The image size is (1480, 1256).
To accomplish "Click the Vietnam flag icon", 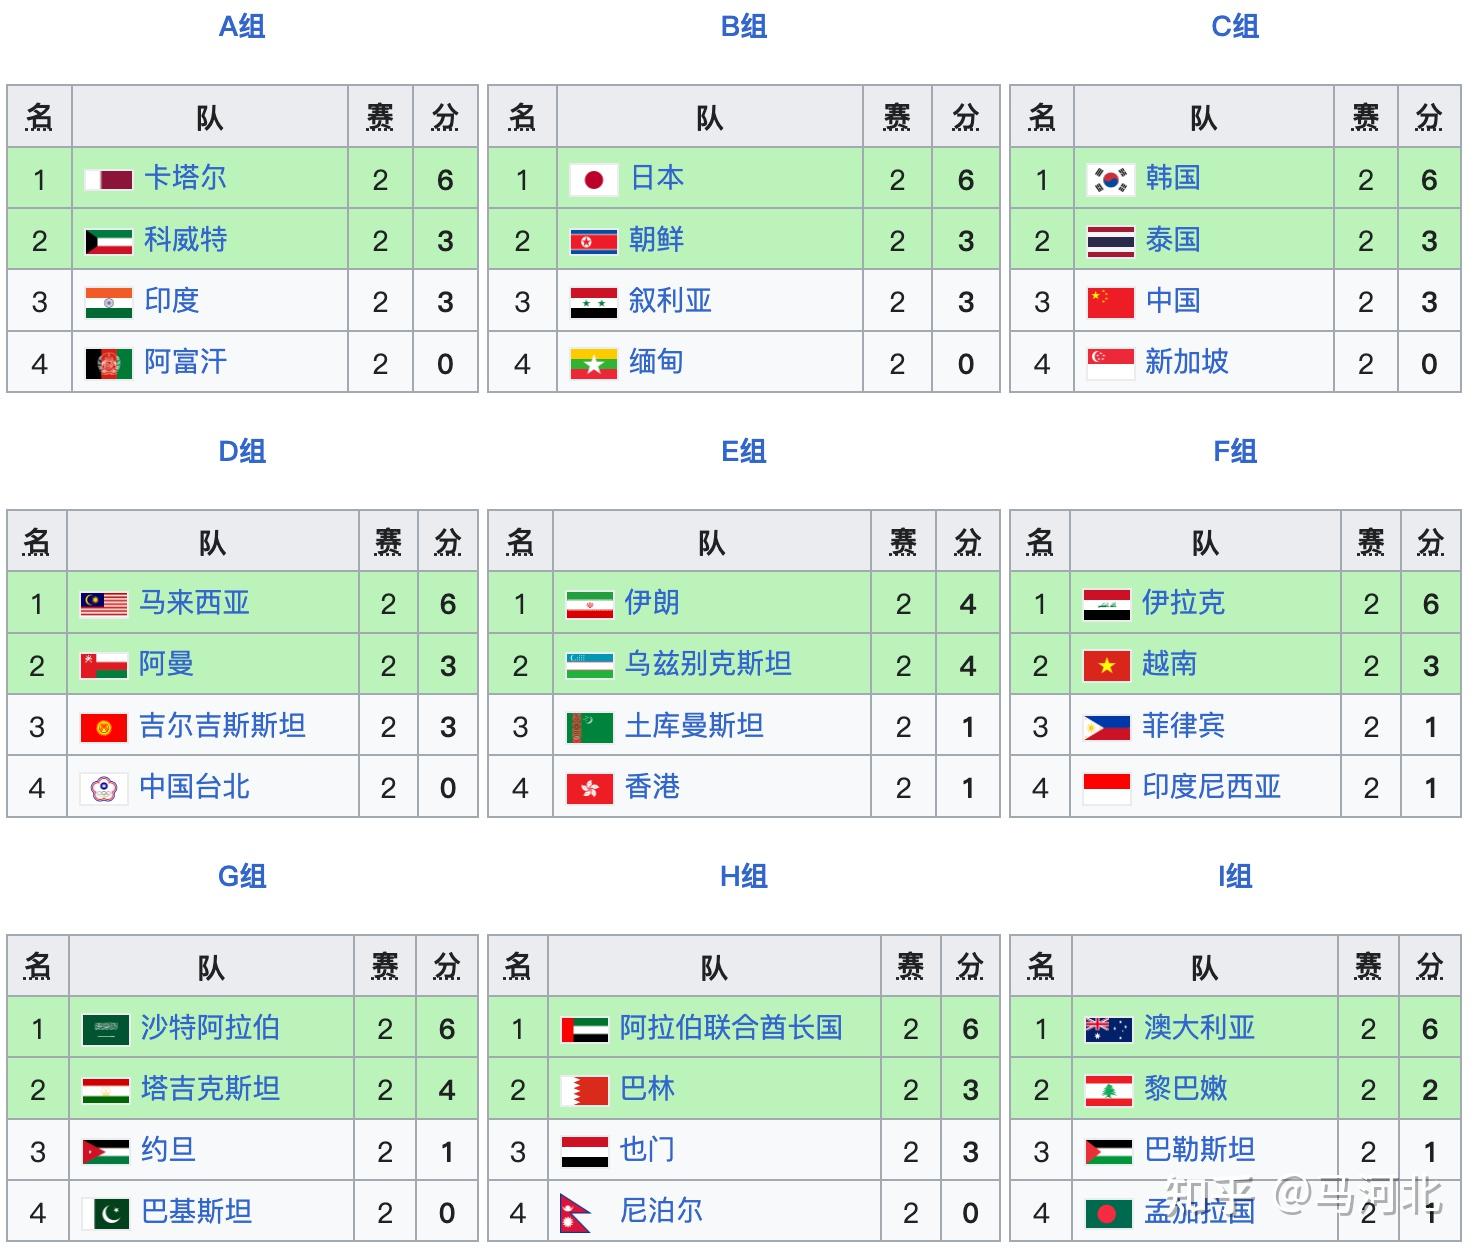I will [x=1107, y=665].
